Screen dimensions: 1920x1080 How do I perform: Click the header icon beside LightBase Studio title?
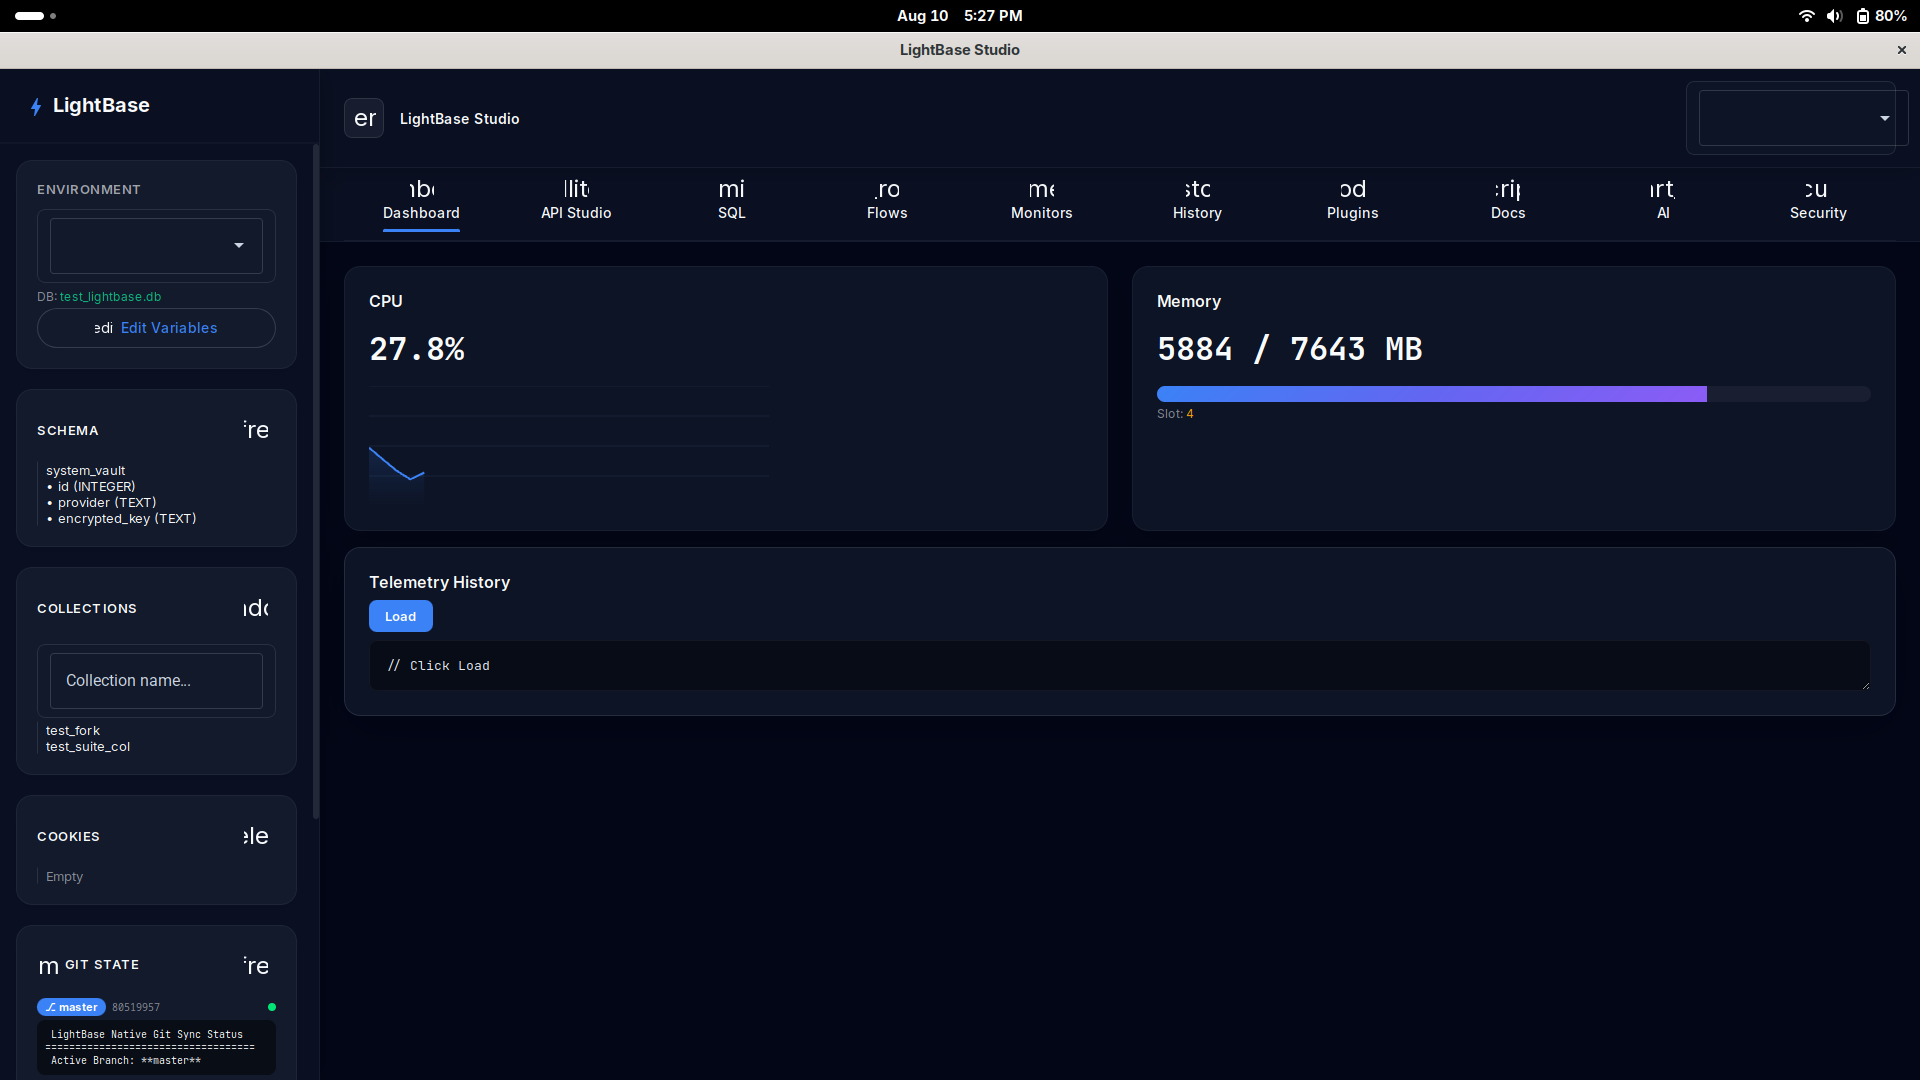click(364, 118)
